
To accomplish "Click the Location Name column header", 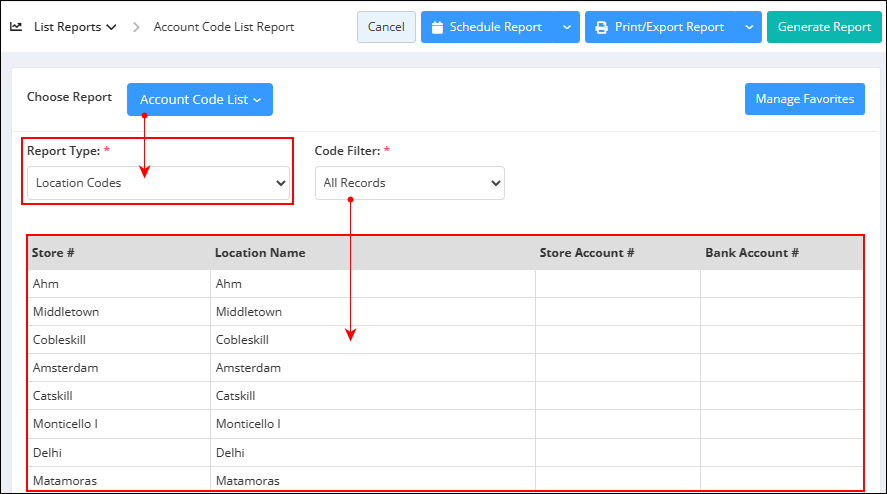I will [x=260, y=253].
